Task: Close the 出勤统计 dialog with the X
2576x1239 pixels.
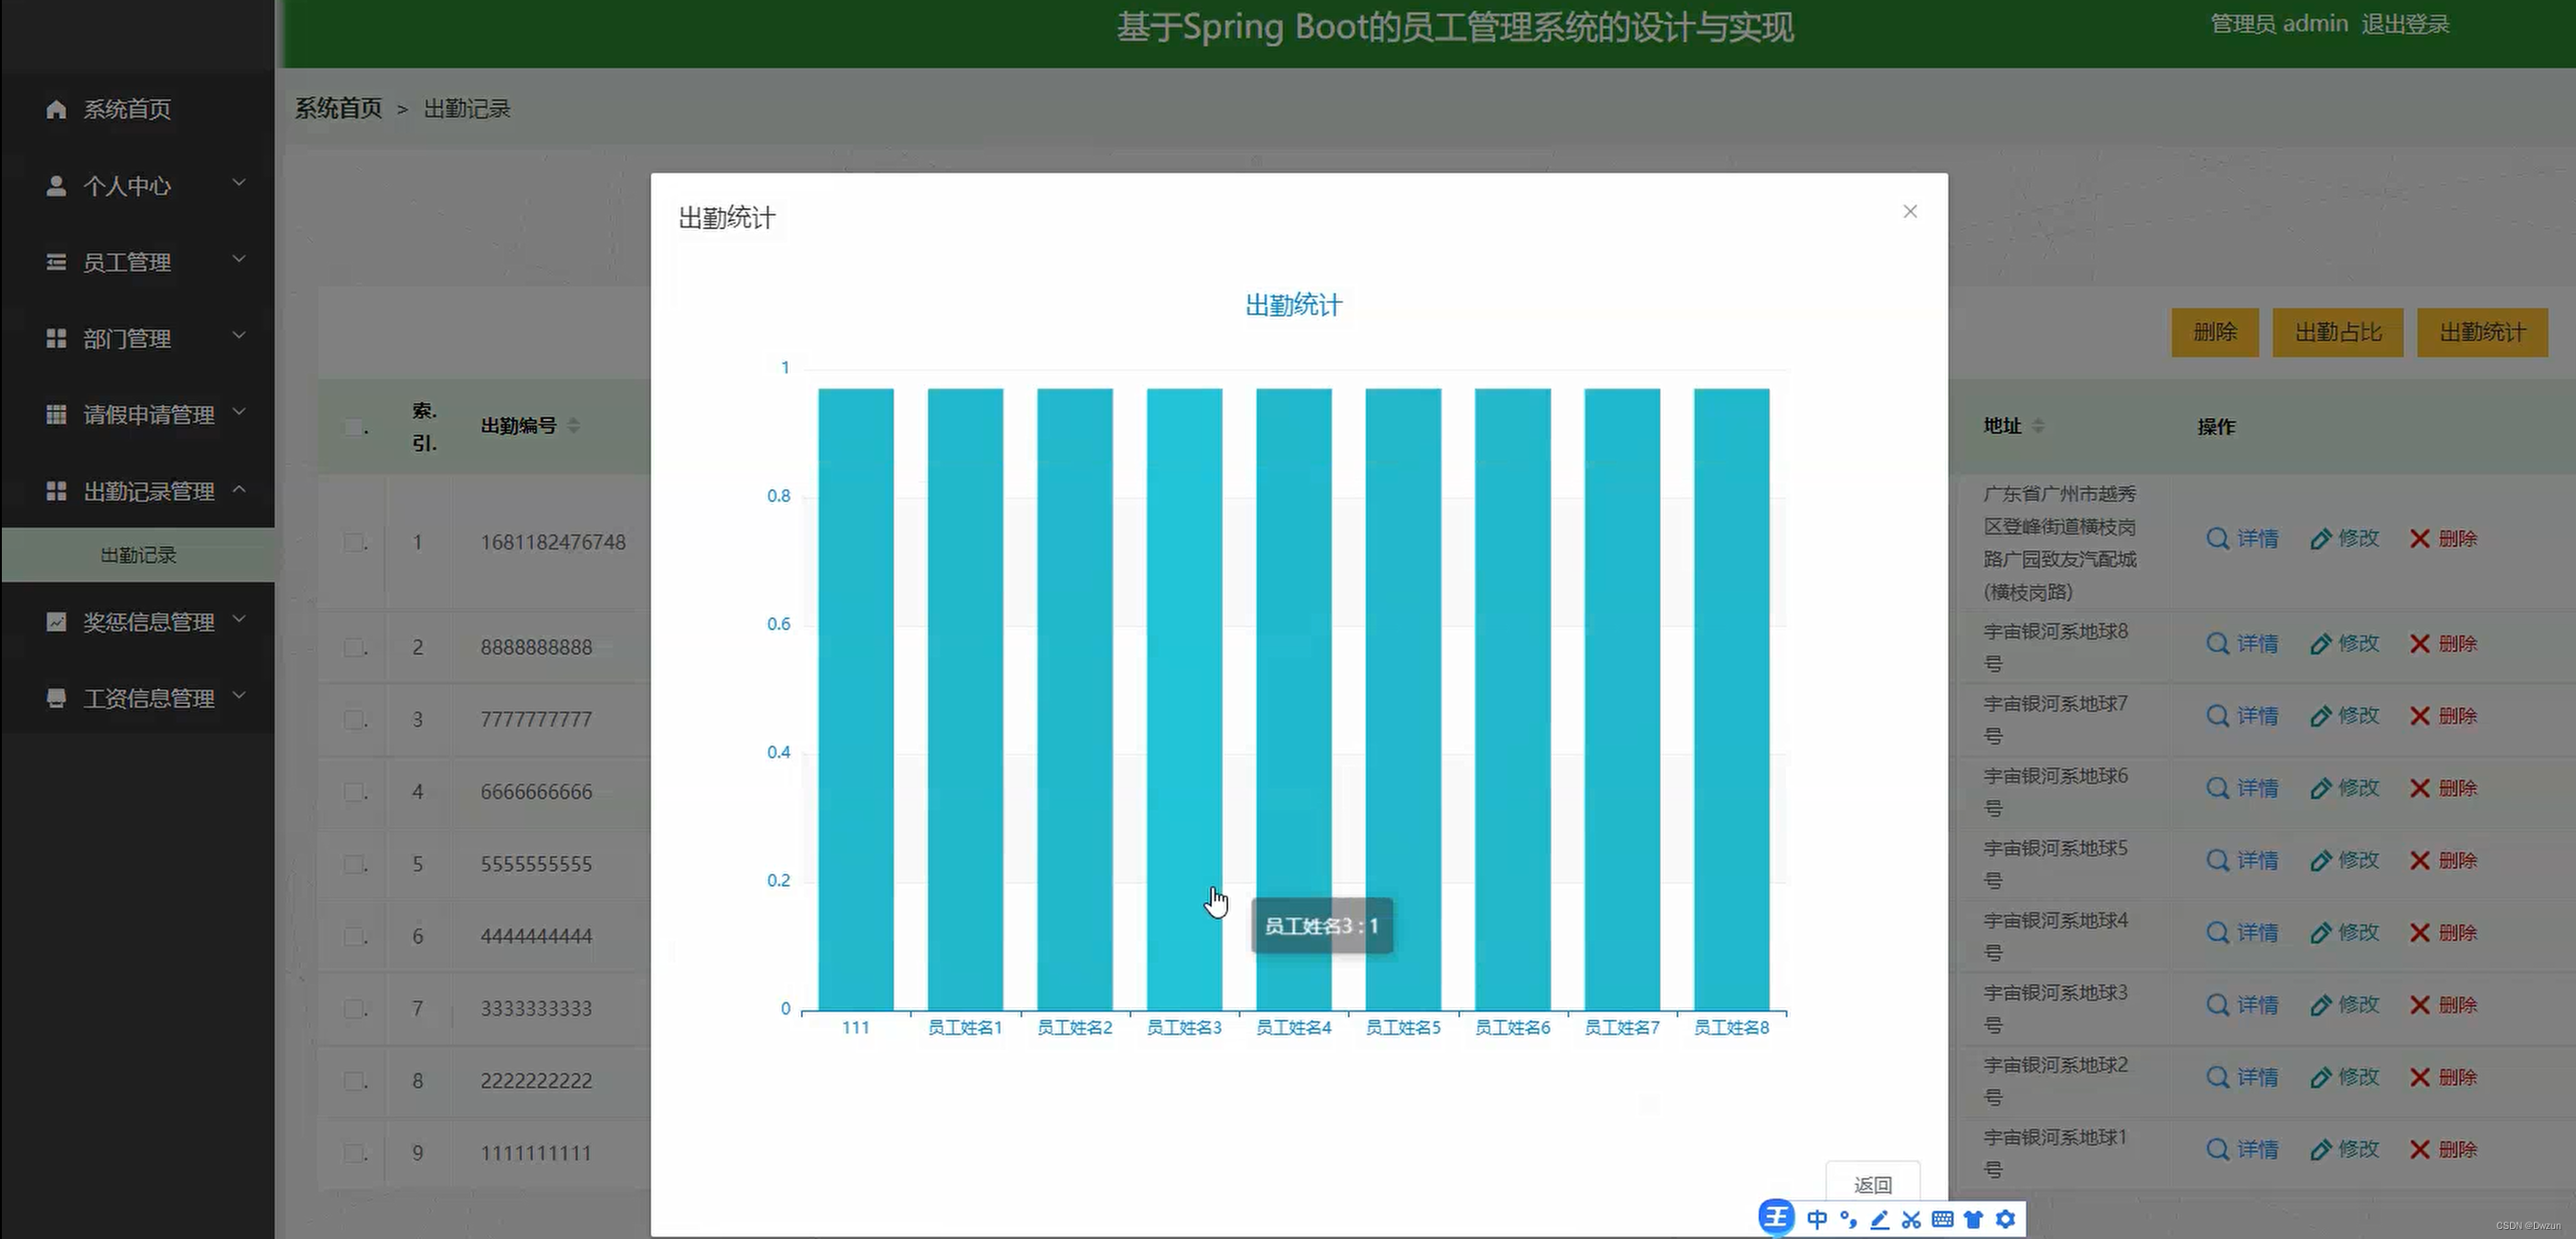Action: (1910, 212)
